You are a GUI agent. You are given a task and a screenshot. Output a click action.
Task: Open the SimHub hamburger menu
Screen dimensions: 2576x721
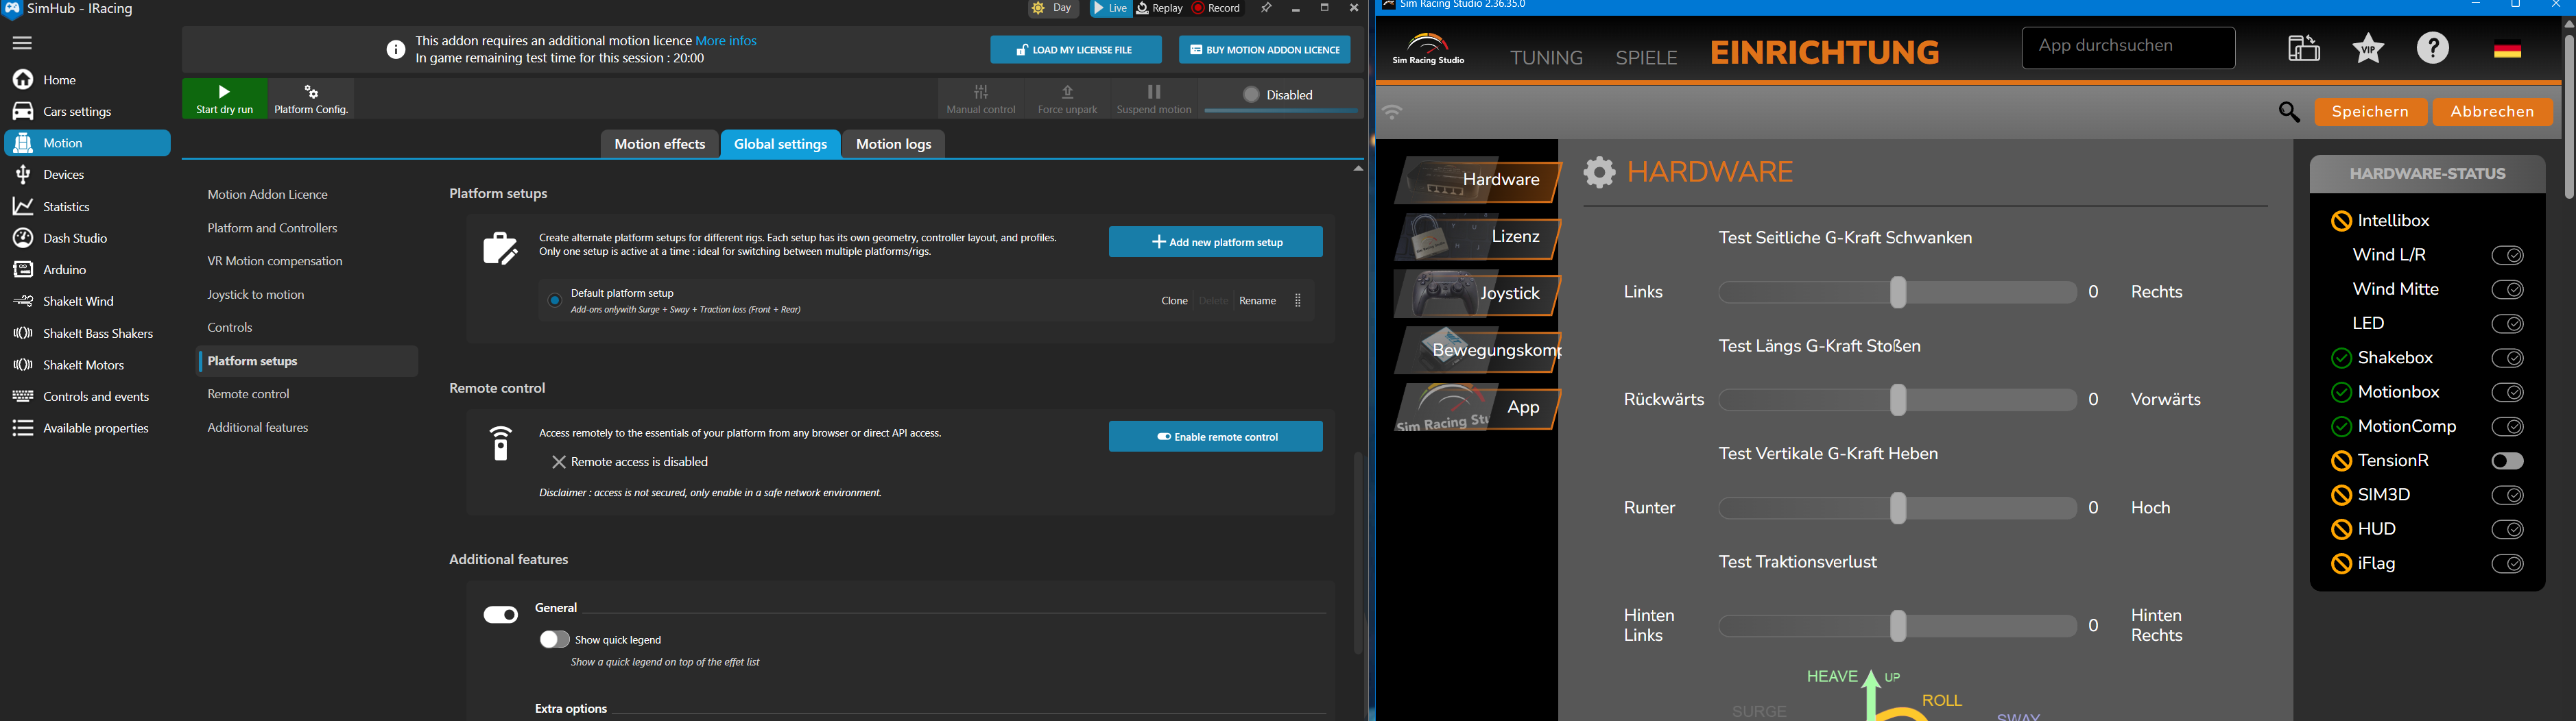pos(22,43)
